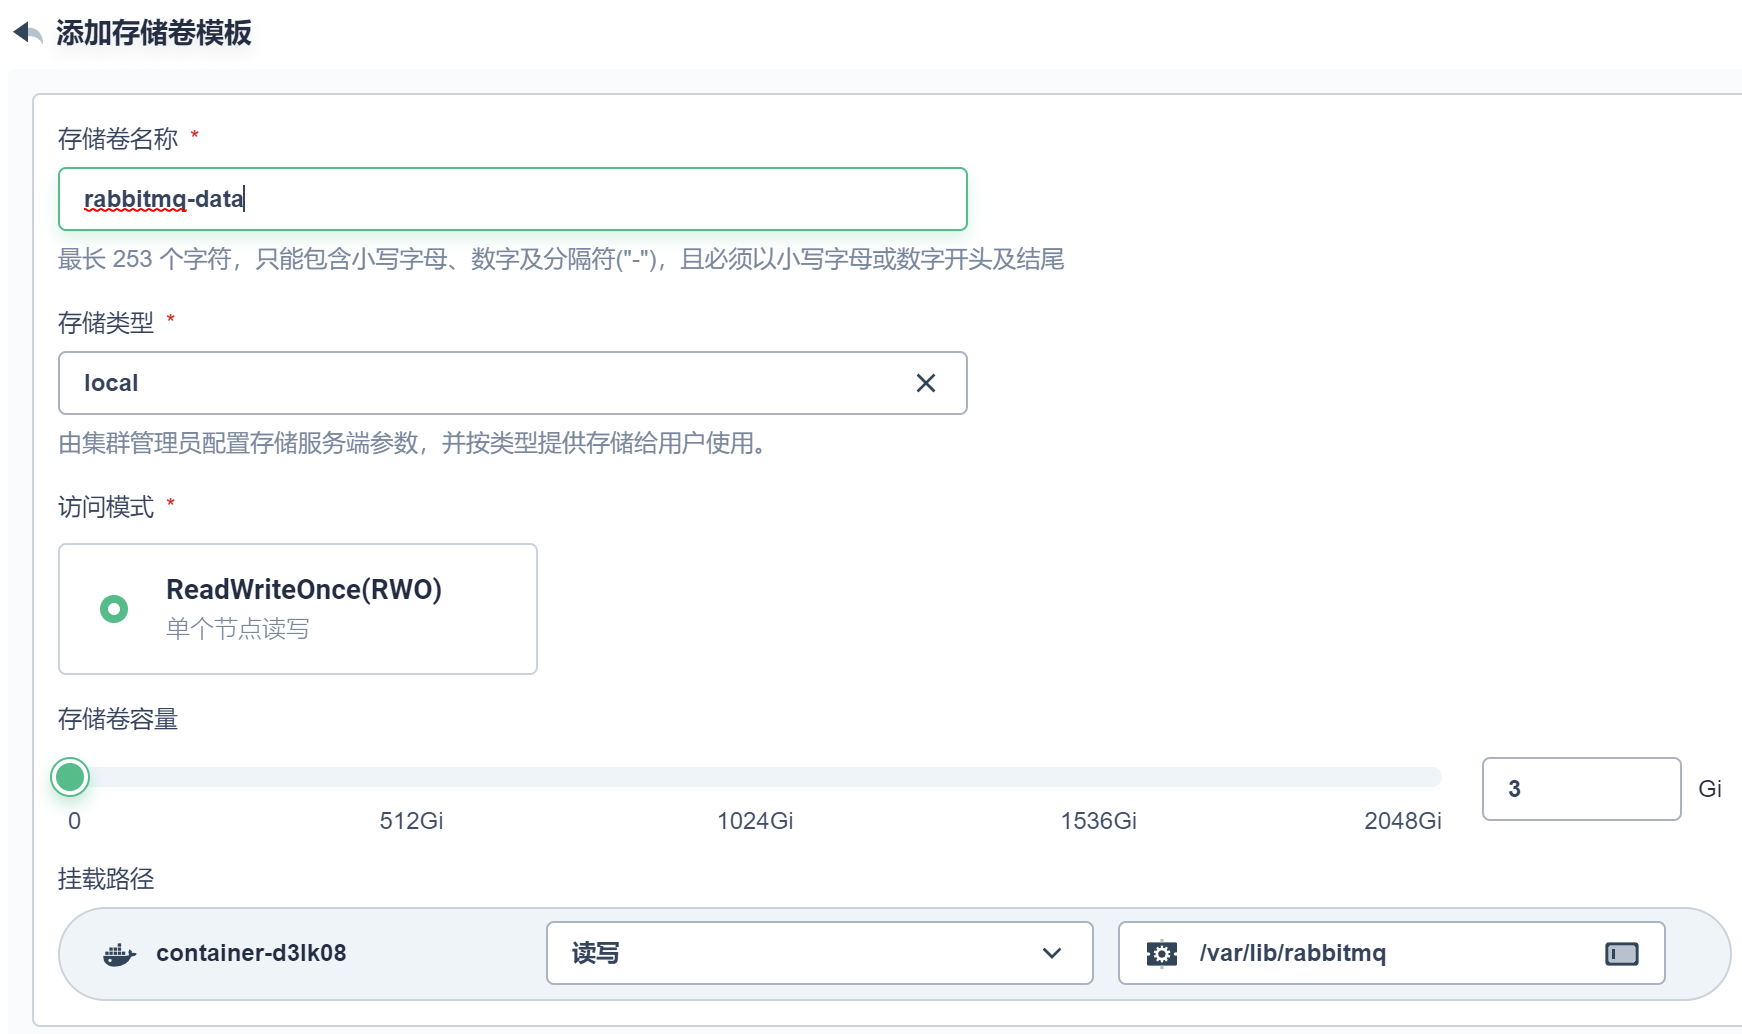The height and width of the screenshot is (1034, 1742).
Task: Click the gear icon in the mount path field
Action: click(1161, 953)
